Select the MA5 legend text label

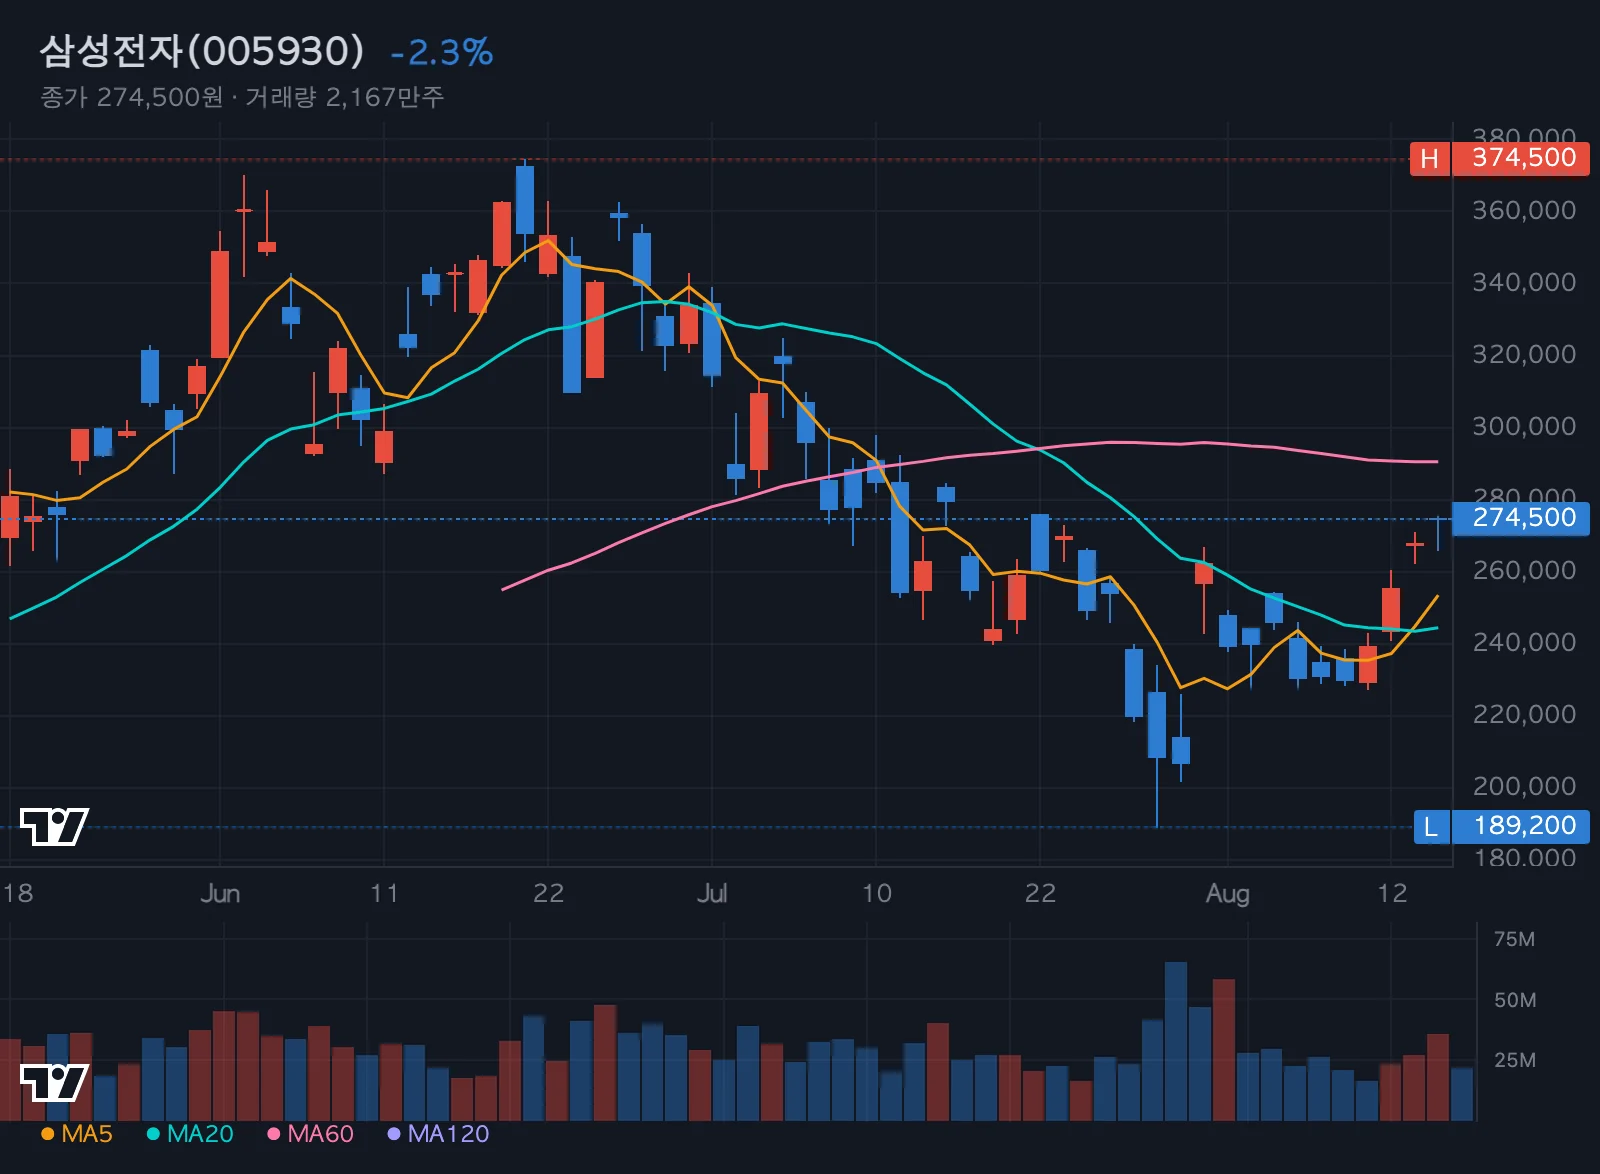[87, 1134]
